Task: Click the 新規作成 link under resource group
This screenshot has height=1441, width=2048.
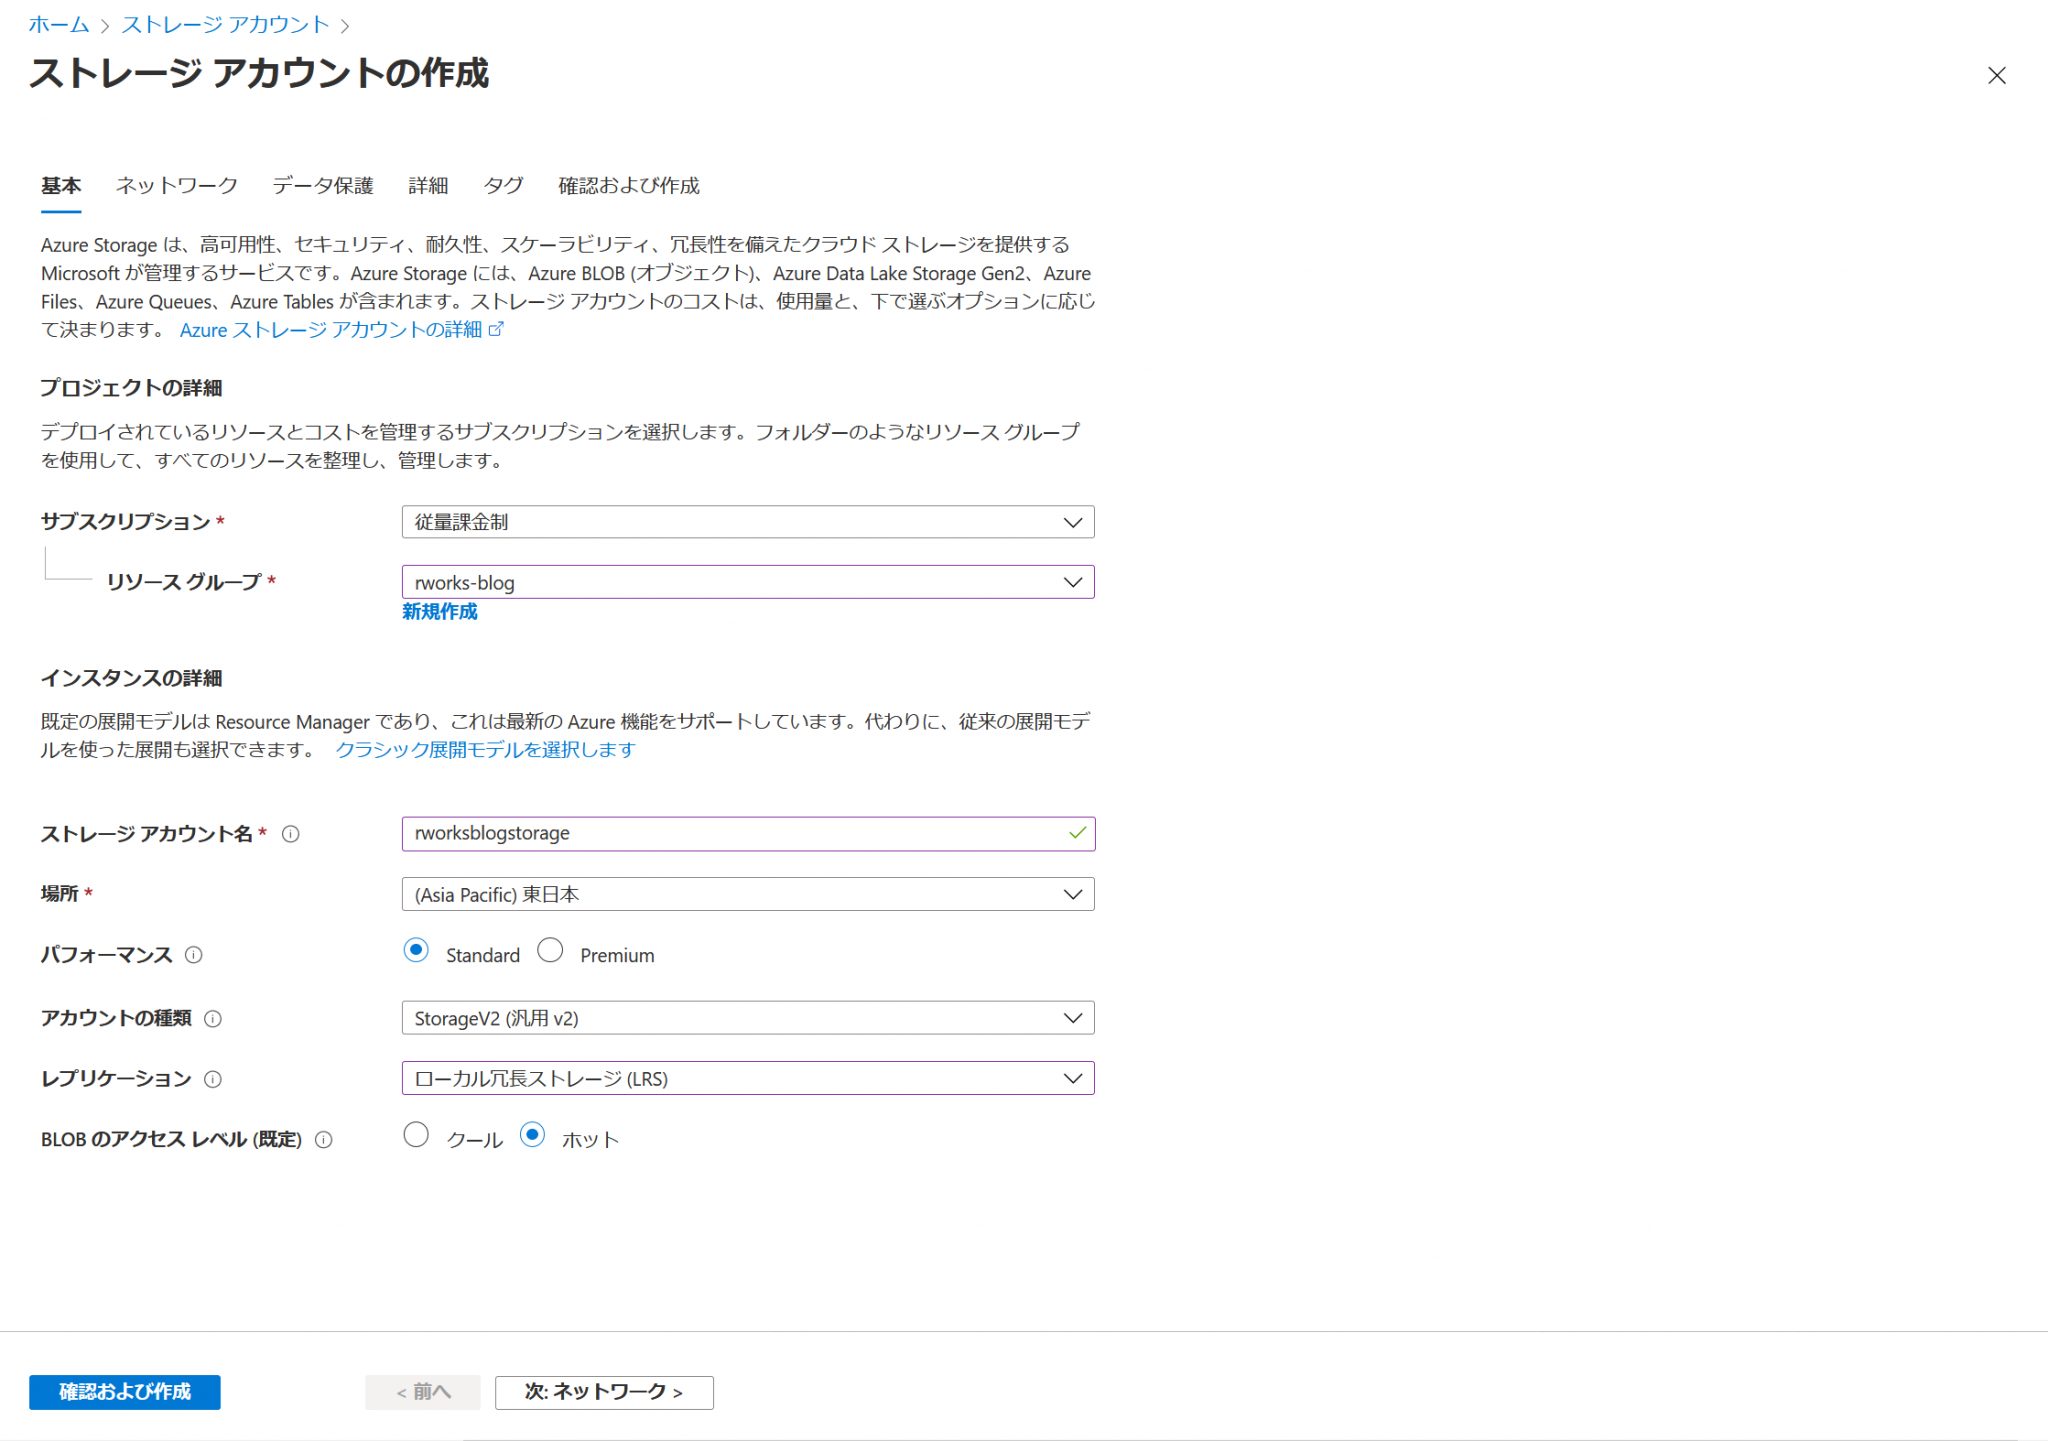Action: (440, 612)
